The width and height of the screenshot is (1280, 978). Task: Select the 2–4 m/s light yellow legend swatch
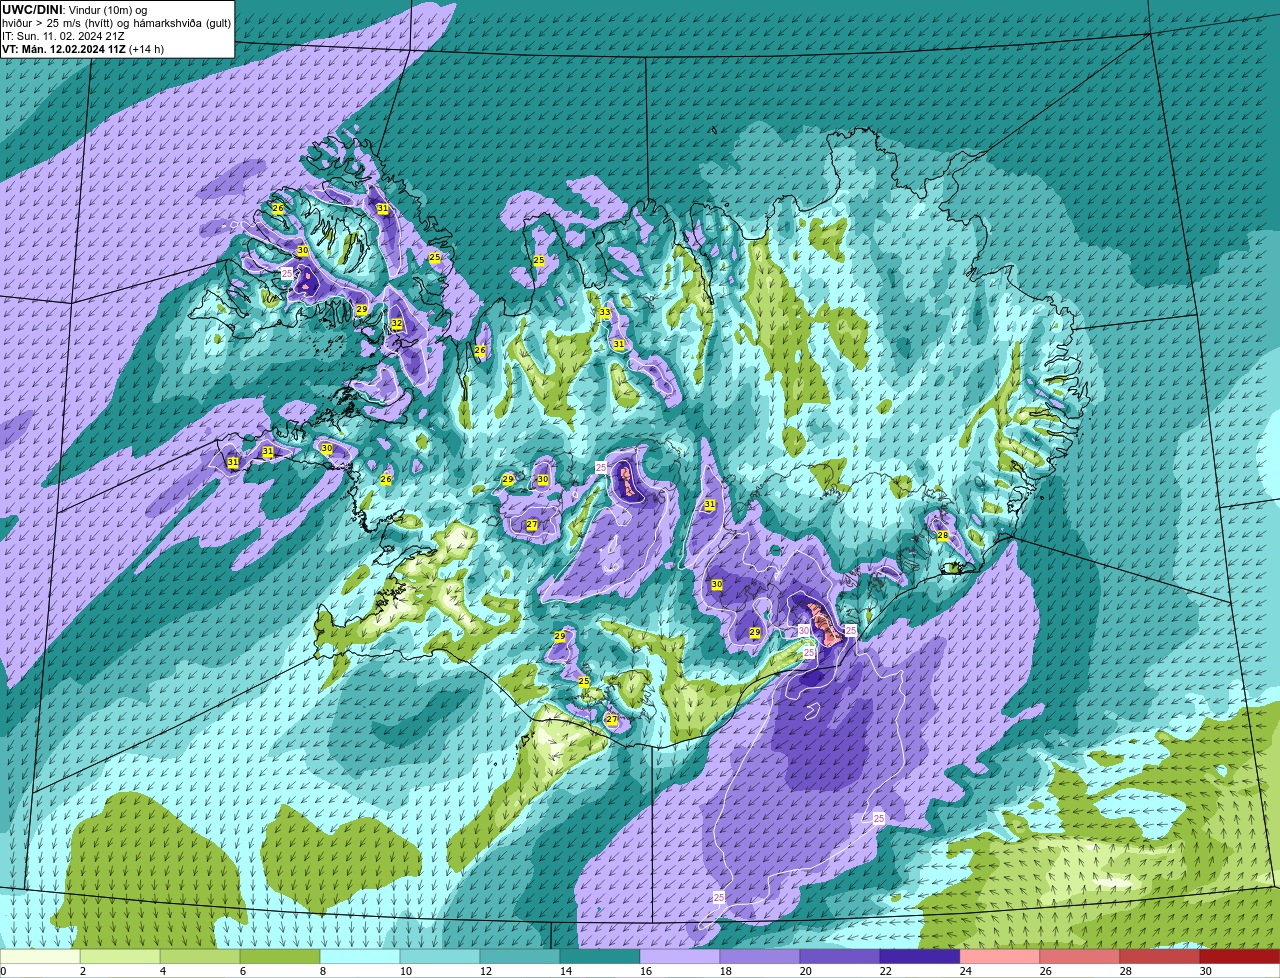point(120,956)
